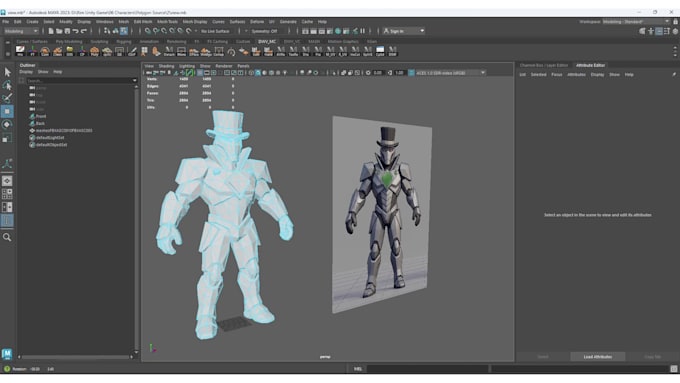The image size is (680, 383).
Task: Click the Undo arrow icon
Action: click(75, 31)
